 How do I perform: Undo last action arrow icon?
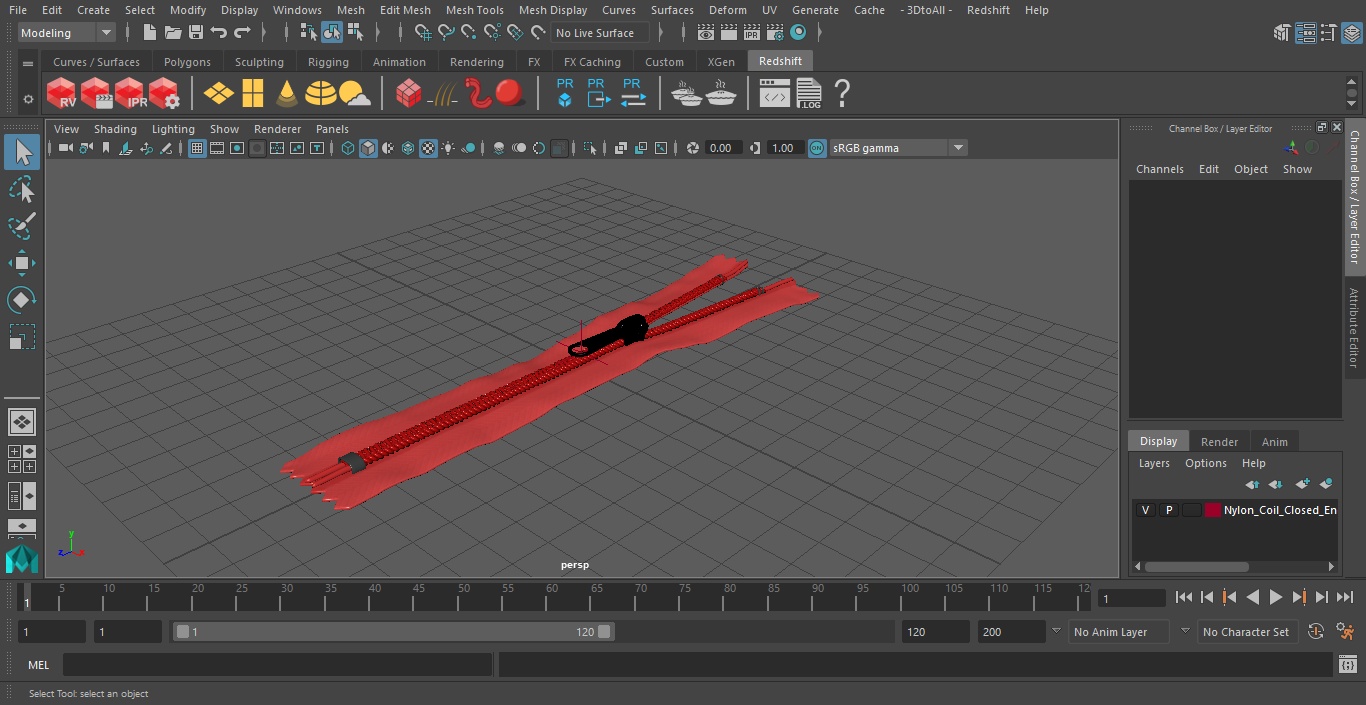(219, 33)
